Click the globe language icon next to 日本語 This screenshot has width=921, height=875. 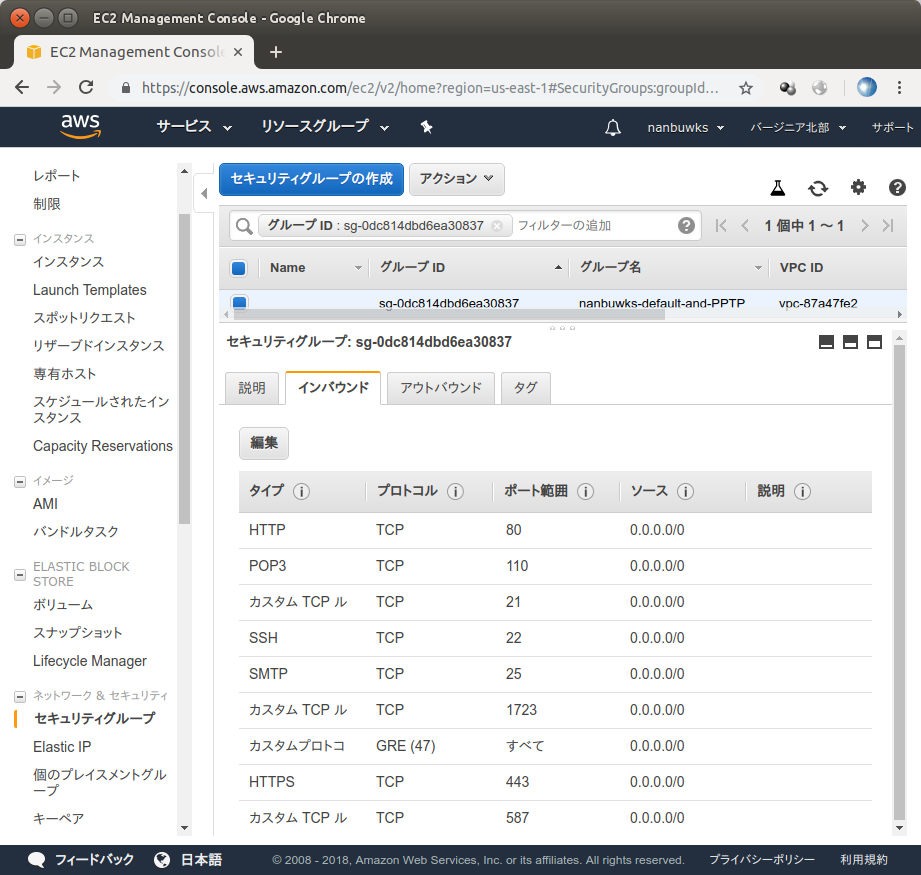pos(162,859)
